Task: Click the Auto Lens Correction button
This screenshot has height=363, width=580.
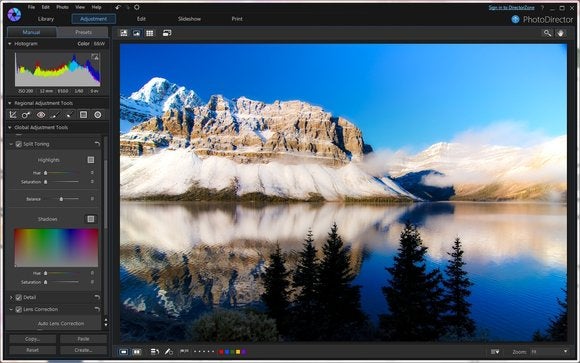Action: pyautogui.click(x=61, y=323)
